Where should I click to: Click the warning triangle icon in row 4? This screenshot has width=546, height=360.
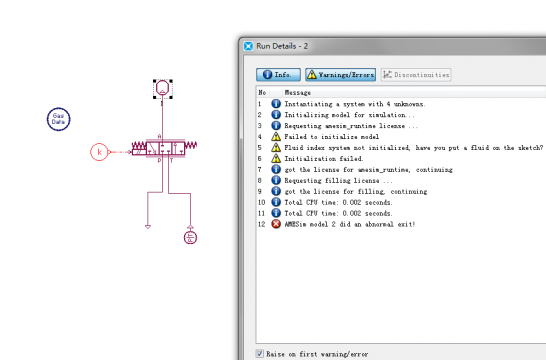click(x=276, y=136)
